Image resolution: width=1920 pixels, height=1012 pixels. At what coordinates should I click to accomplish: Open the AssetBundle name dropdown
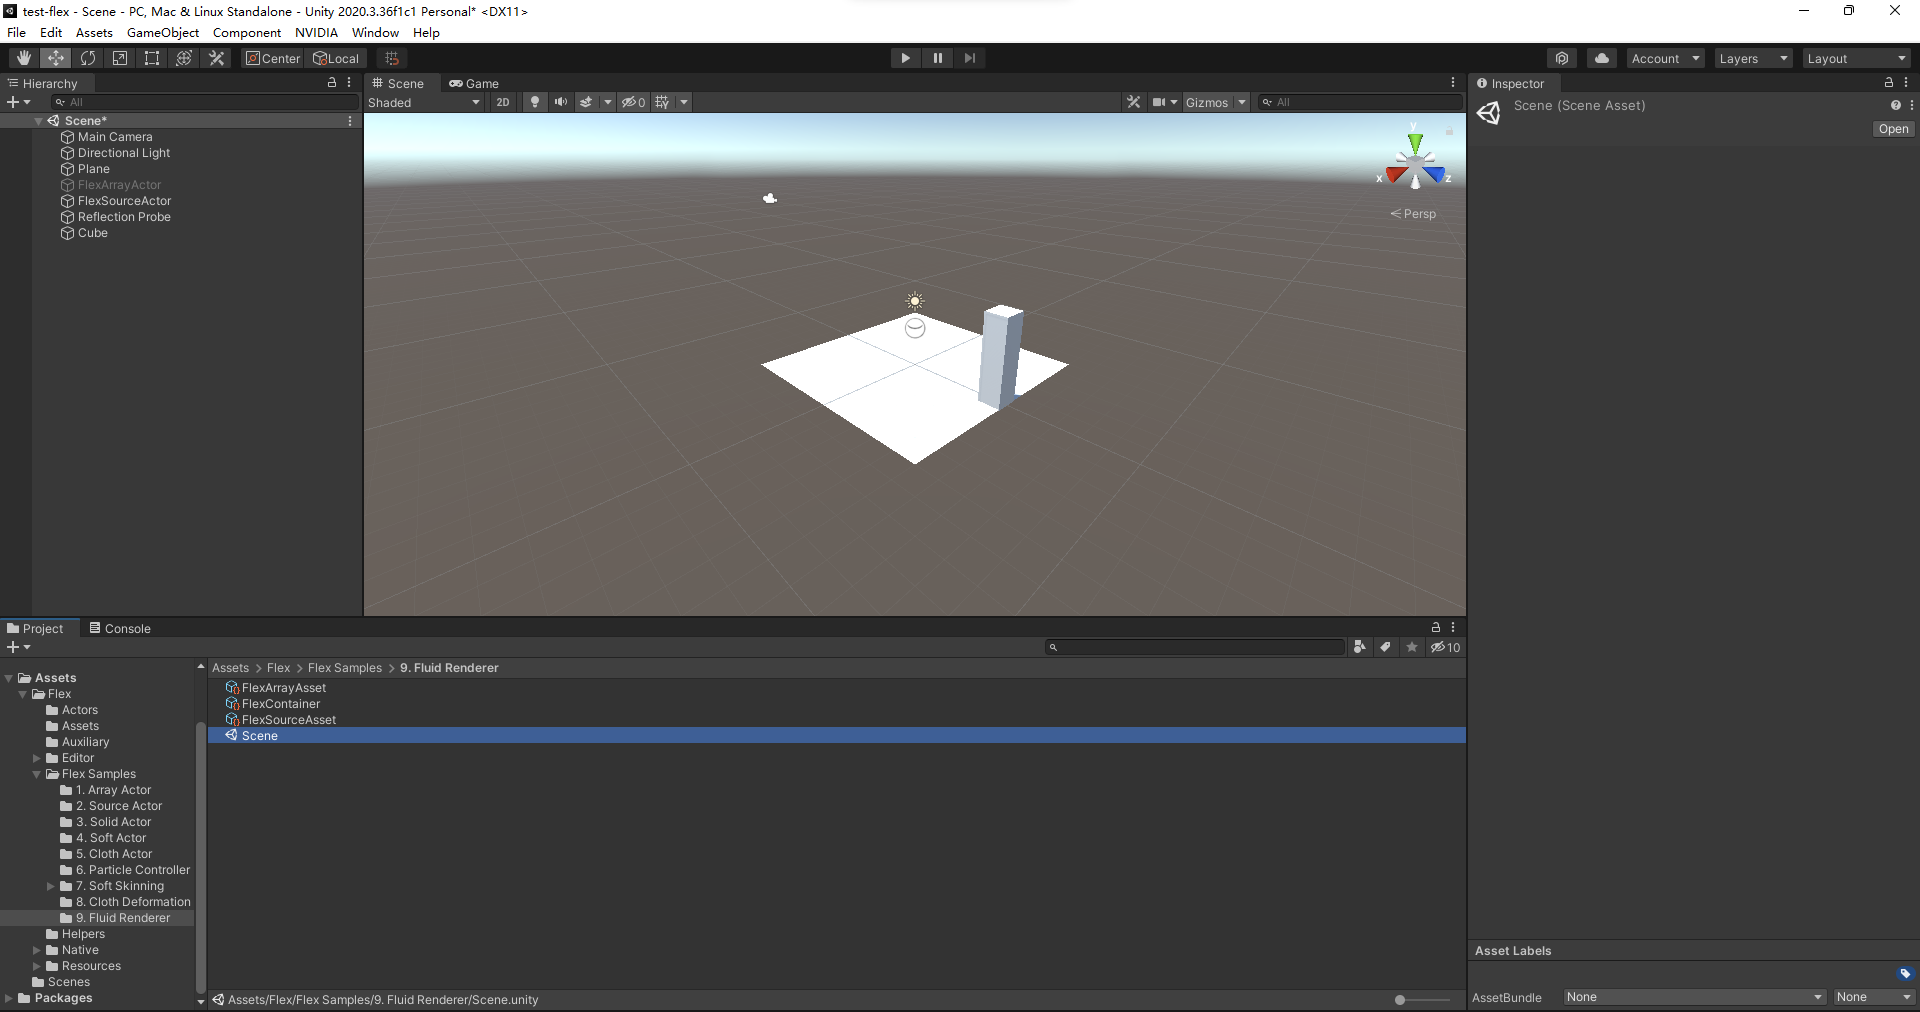coord(1695,997)
